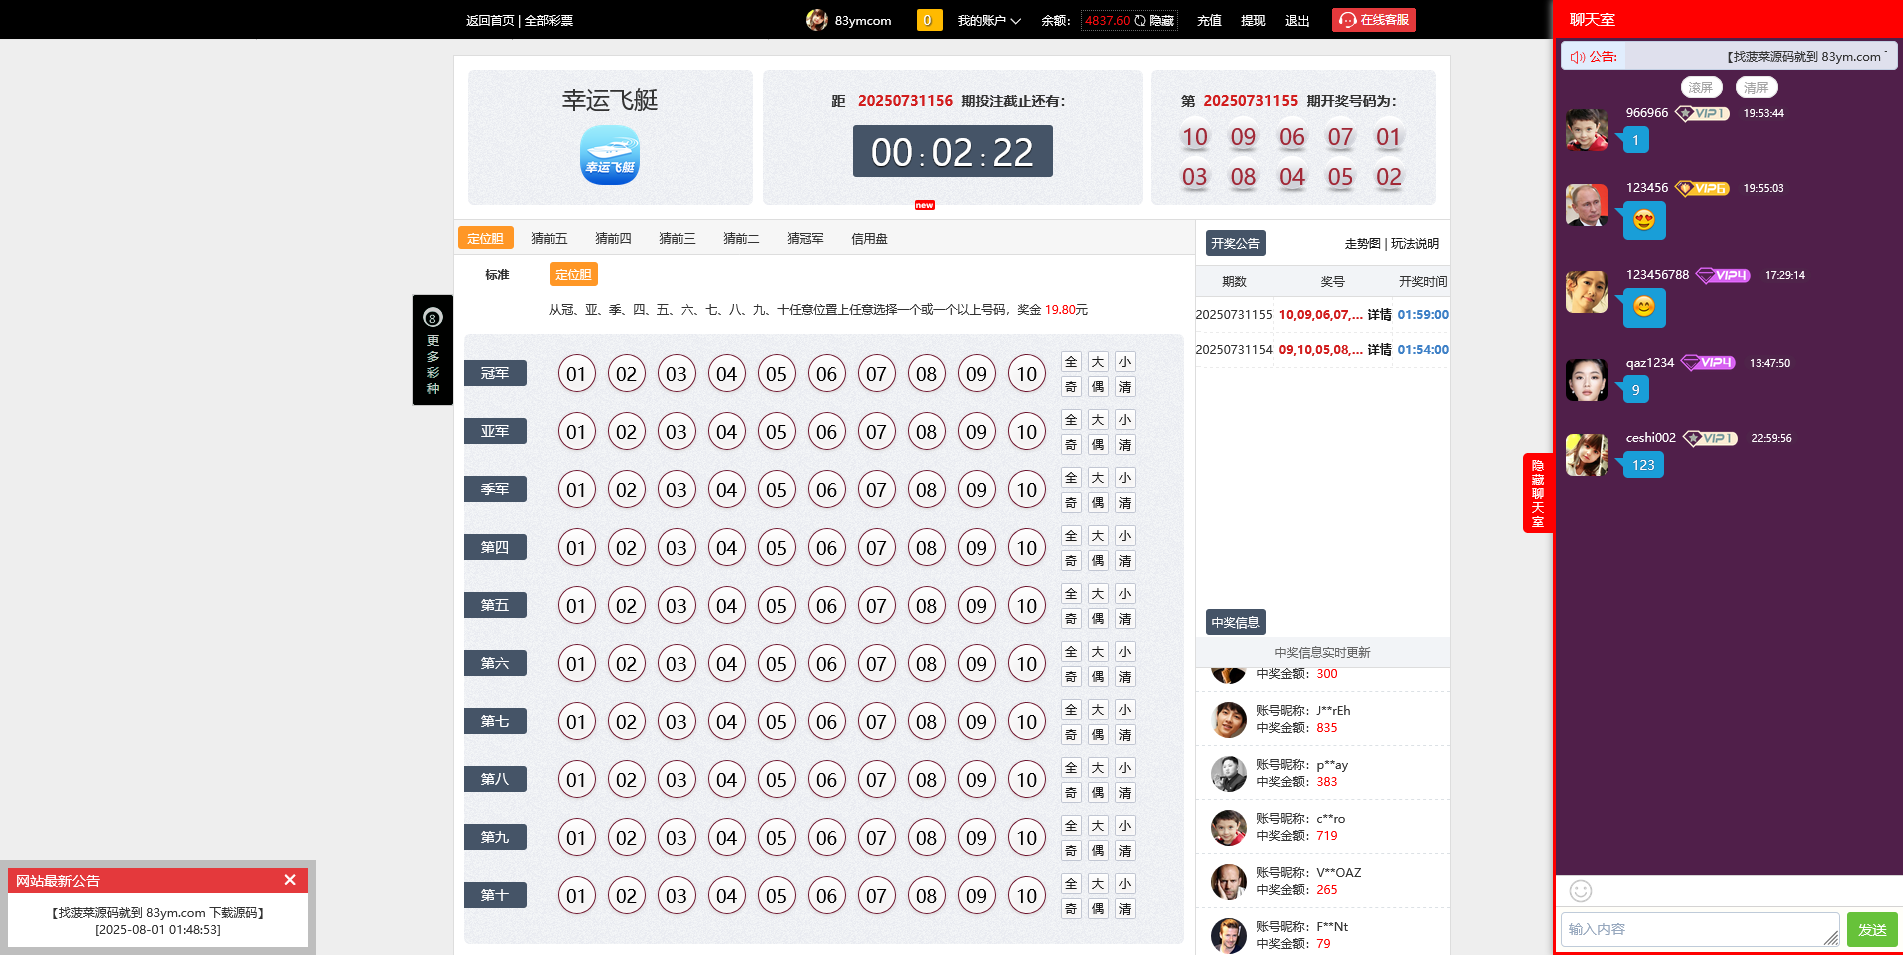Expand the 我的账户 dropdown menu
The height and width of the screenshot is (955, 1903).
point(988,21)
